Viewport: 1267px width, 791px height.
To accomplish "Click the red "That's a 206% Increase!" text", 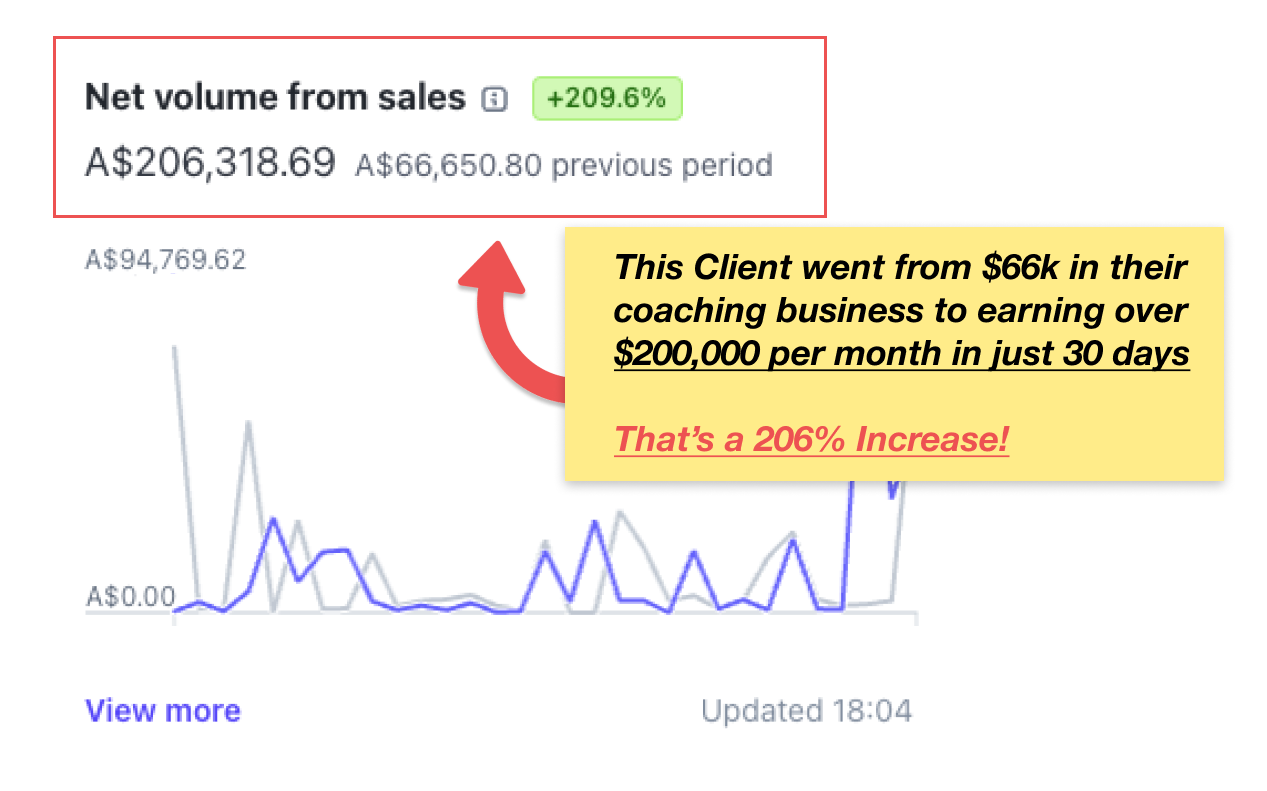I will 811,439.
